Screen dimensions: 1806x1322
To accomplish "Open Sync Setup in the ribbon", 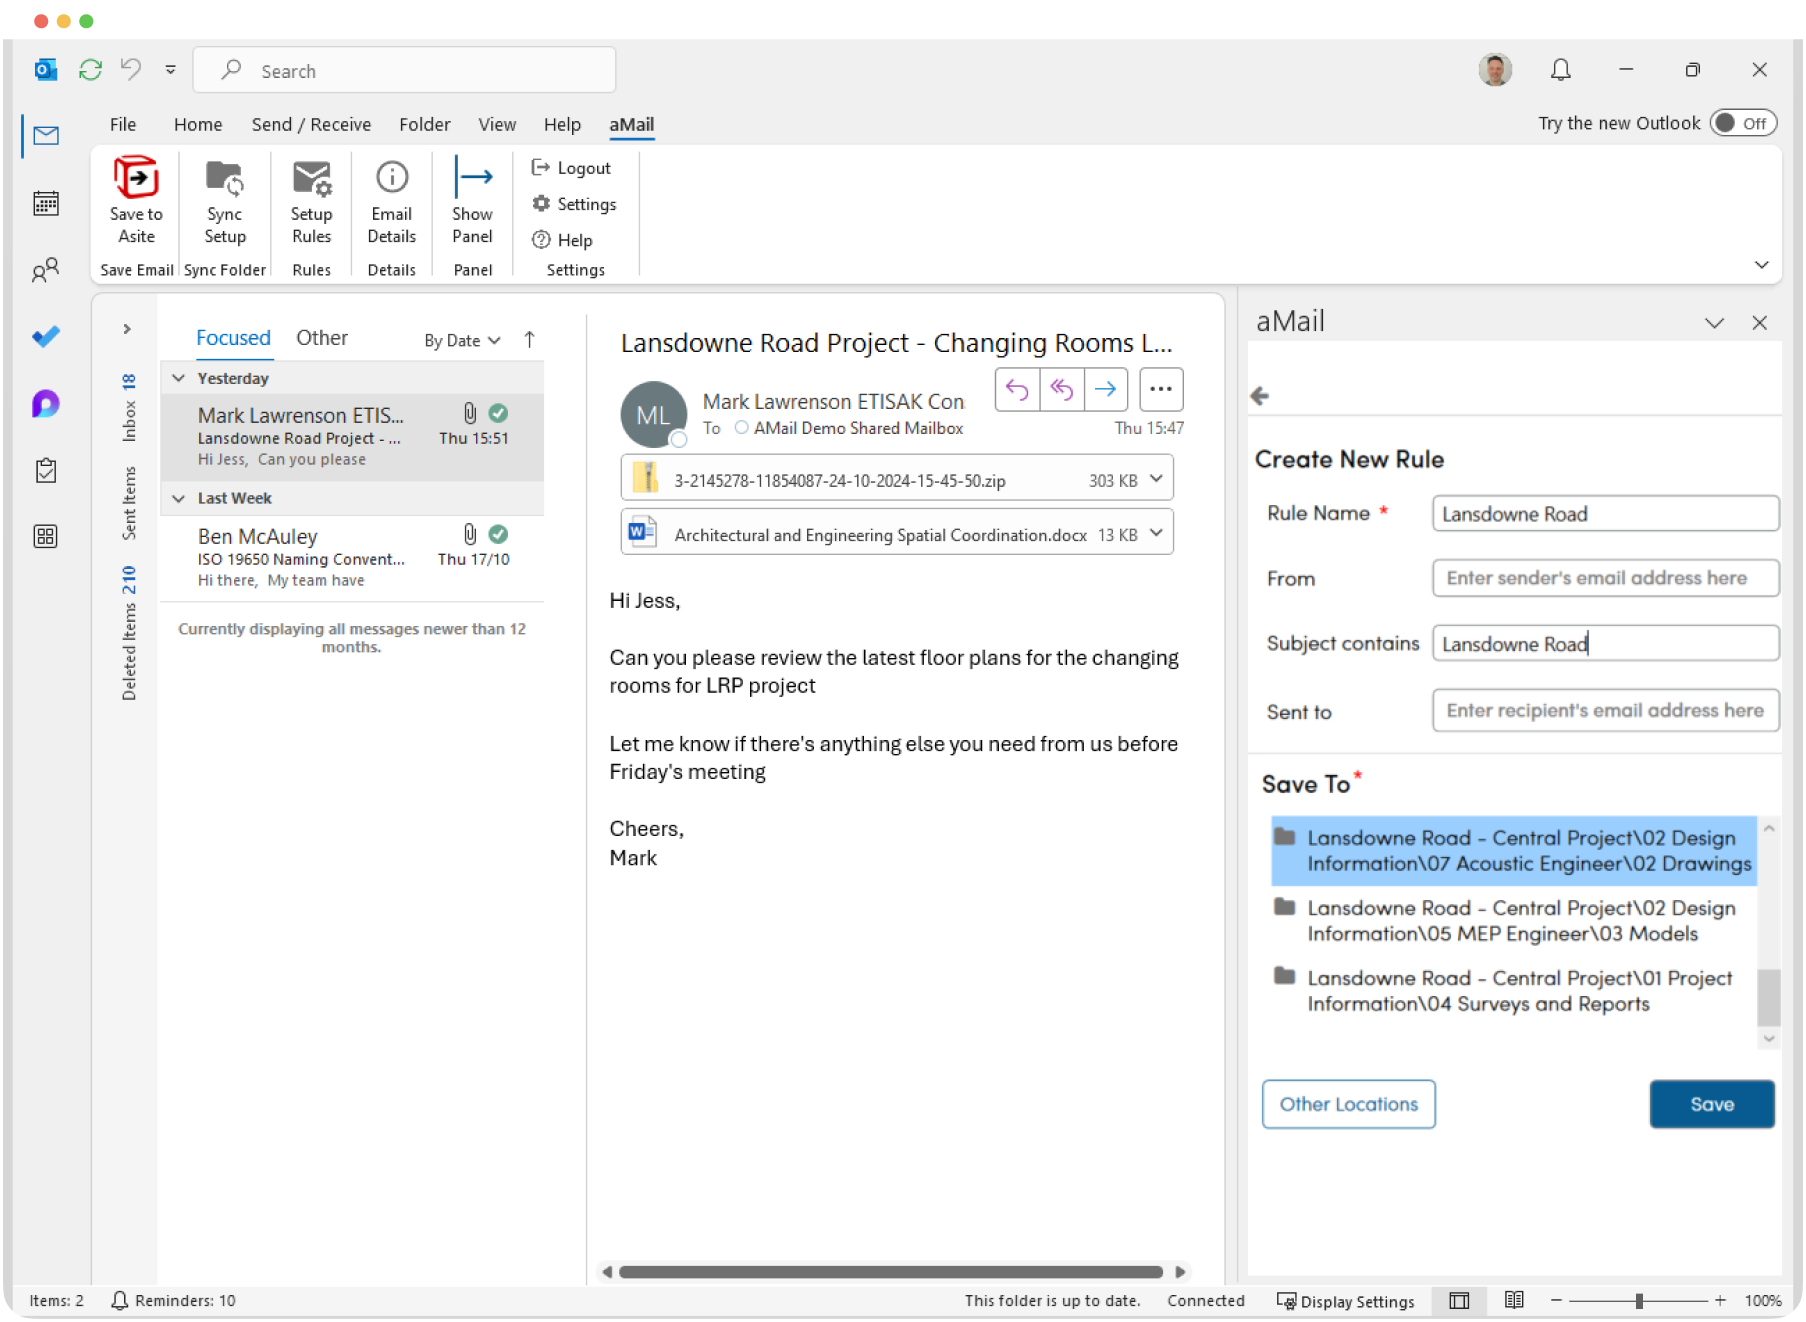I will (x=225, y=179).
